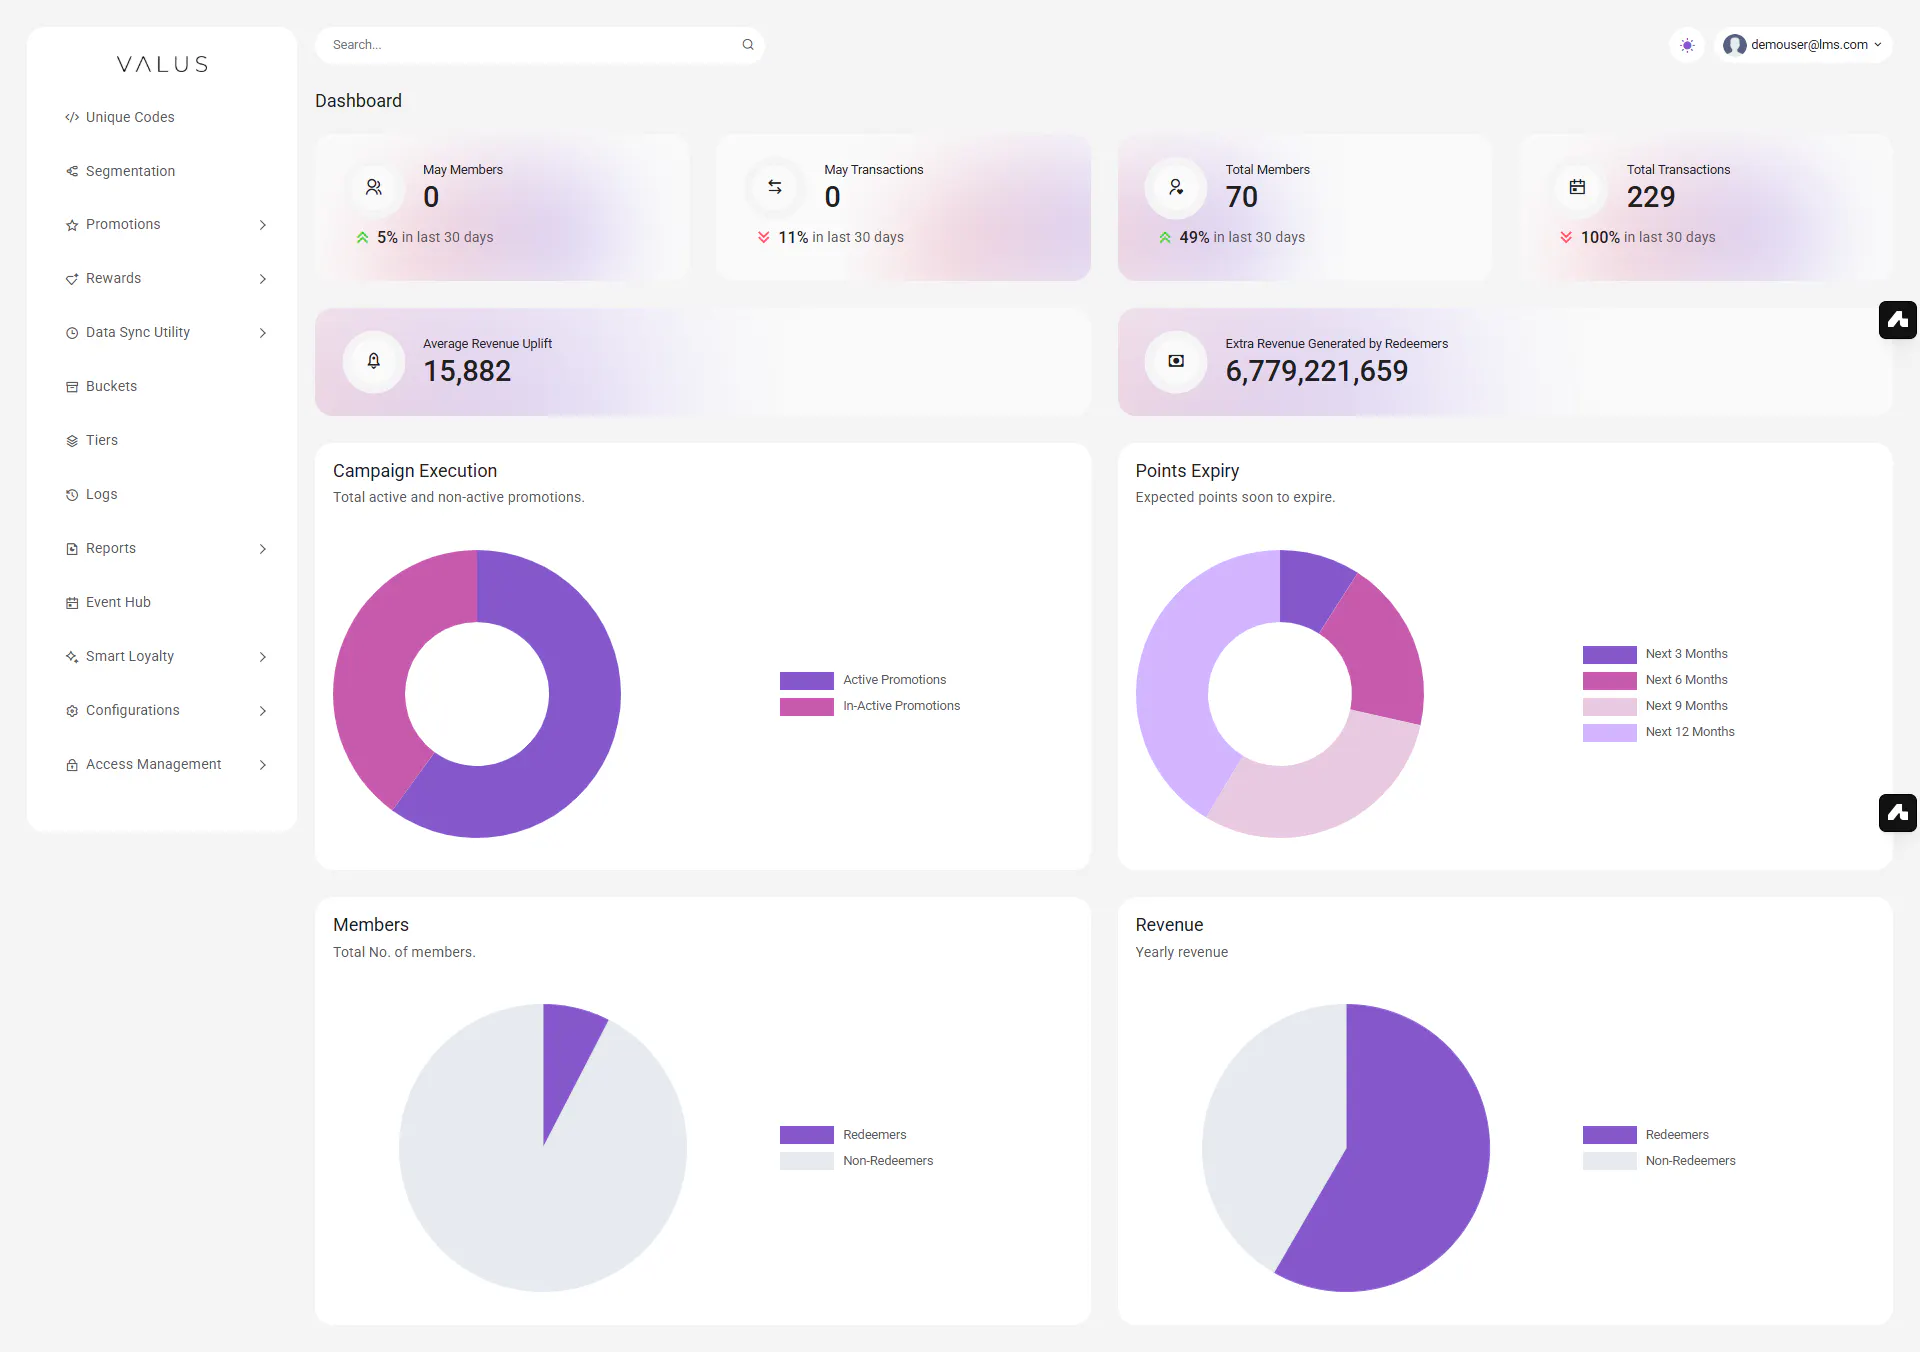This screenshot has height=1352, width=1920.
Task: Toggle Next 12 Months legend series
Action: [x=1659, y=732]
